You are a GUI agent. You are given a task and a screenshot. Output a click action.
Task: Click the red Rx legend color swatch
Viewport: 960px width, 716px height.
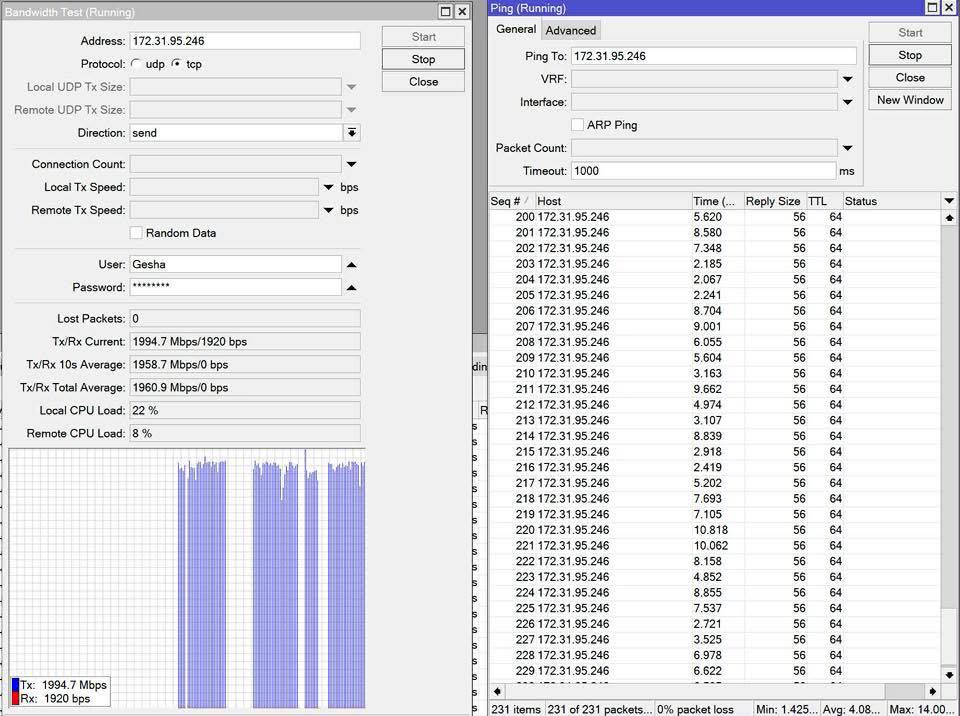coord(15,698)
